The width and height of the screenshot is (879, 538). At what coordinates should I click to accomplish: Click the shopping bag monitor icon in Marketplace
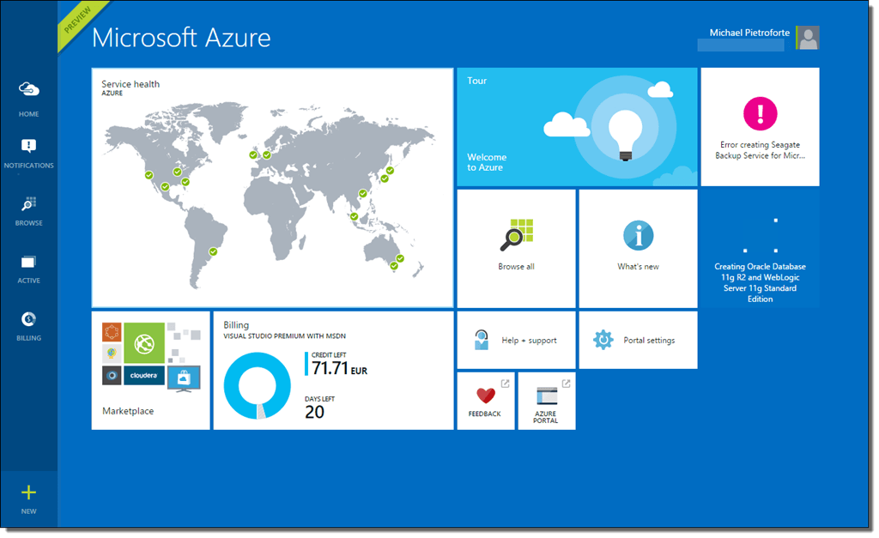184,378
